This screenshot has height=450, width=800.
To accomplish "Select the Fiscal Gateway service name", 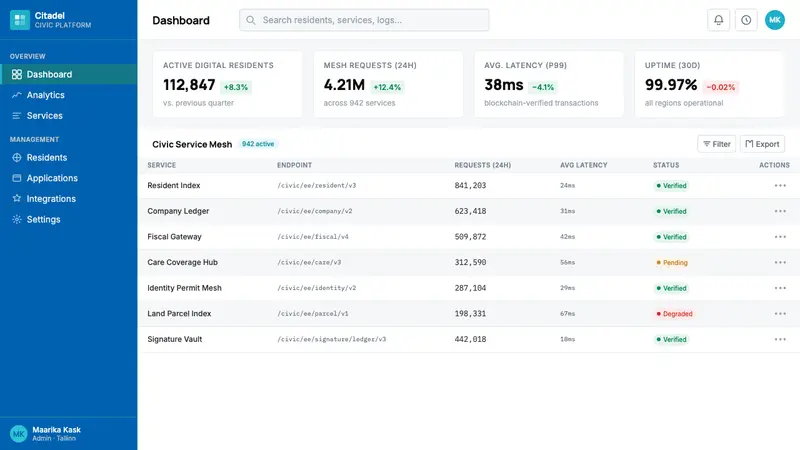I will 174,237.
